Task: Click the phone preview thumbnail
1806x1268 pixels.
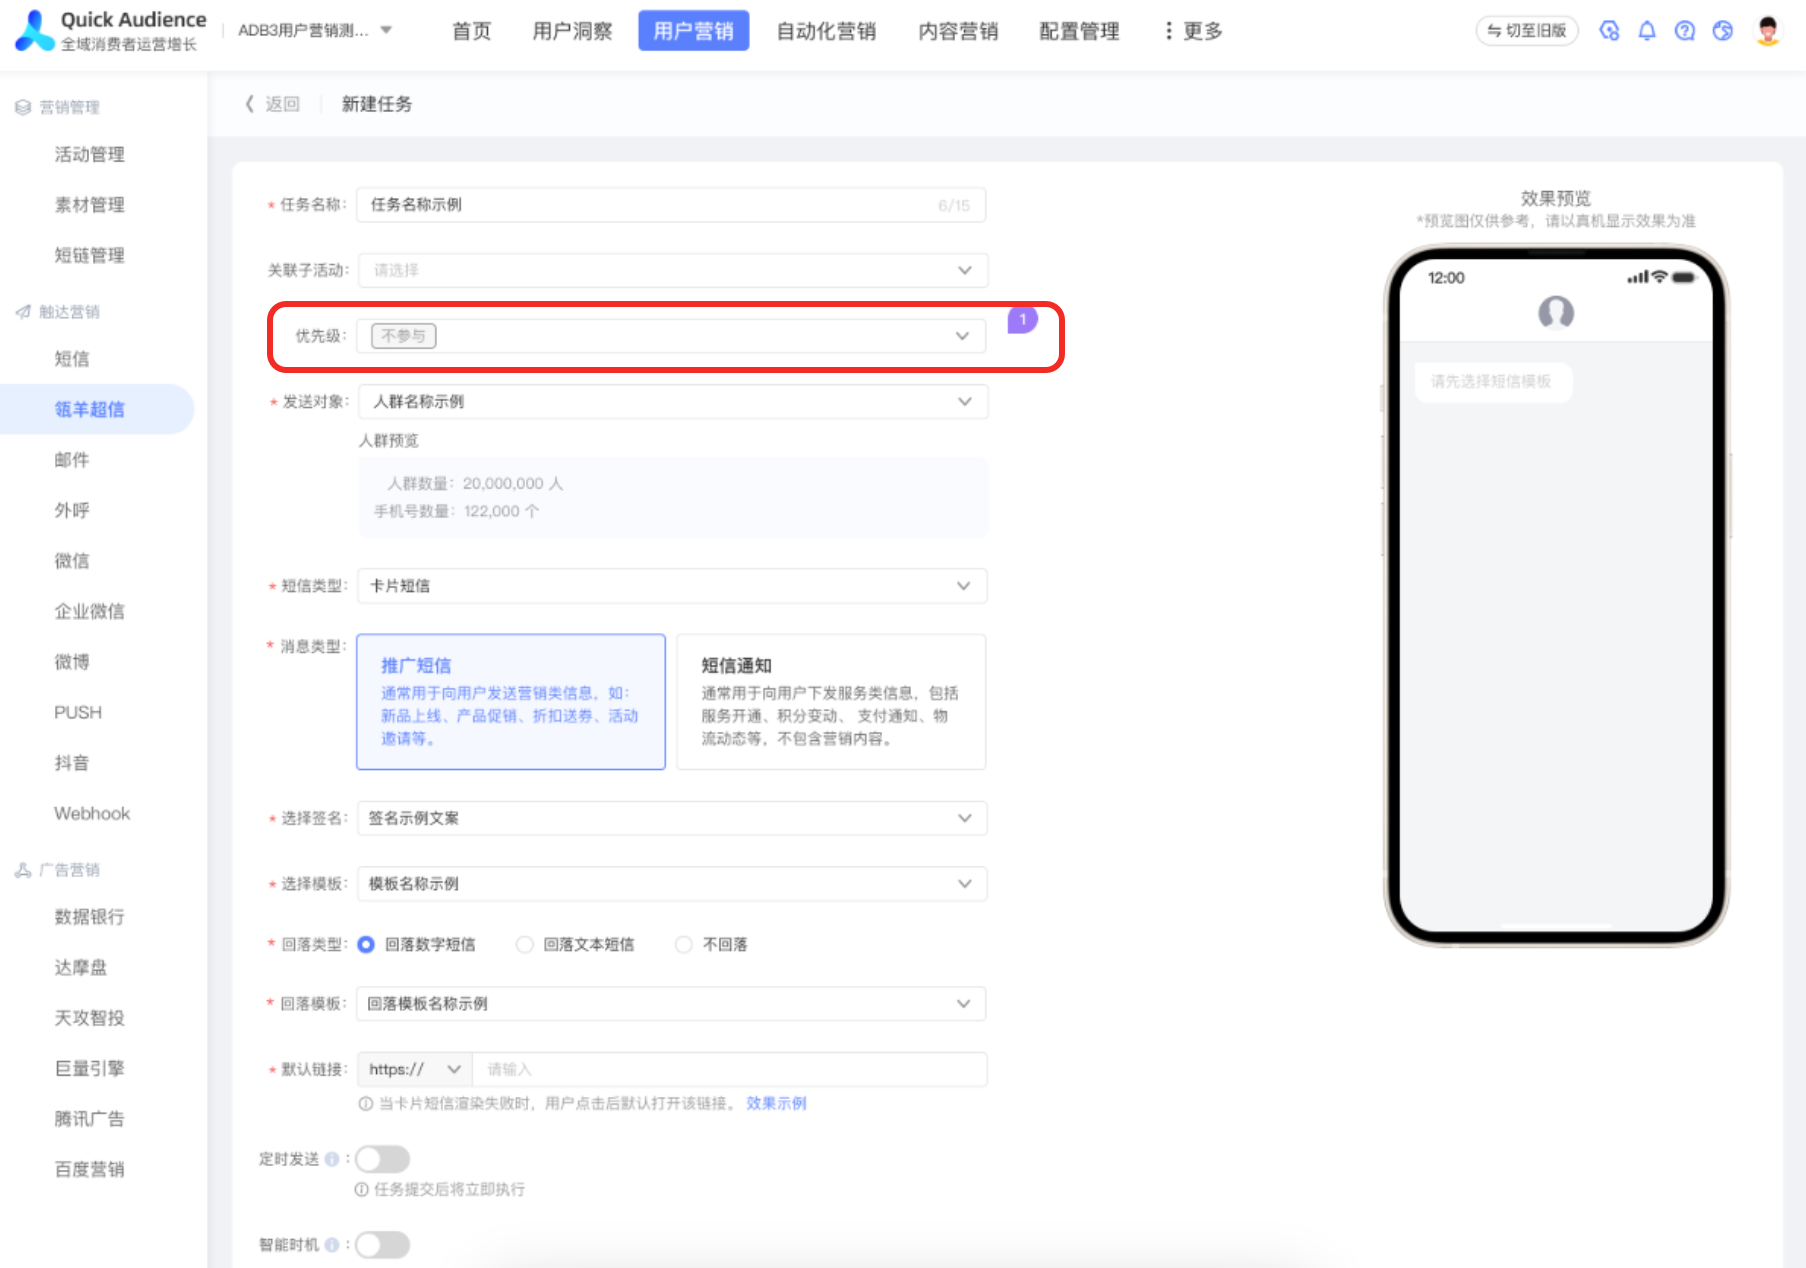Action: 1556,596
